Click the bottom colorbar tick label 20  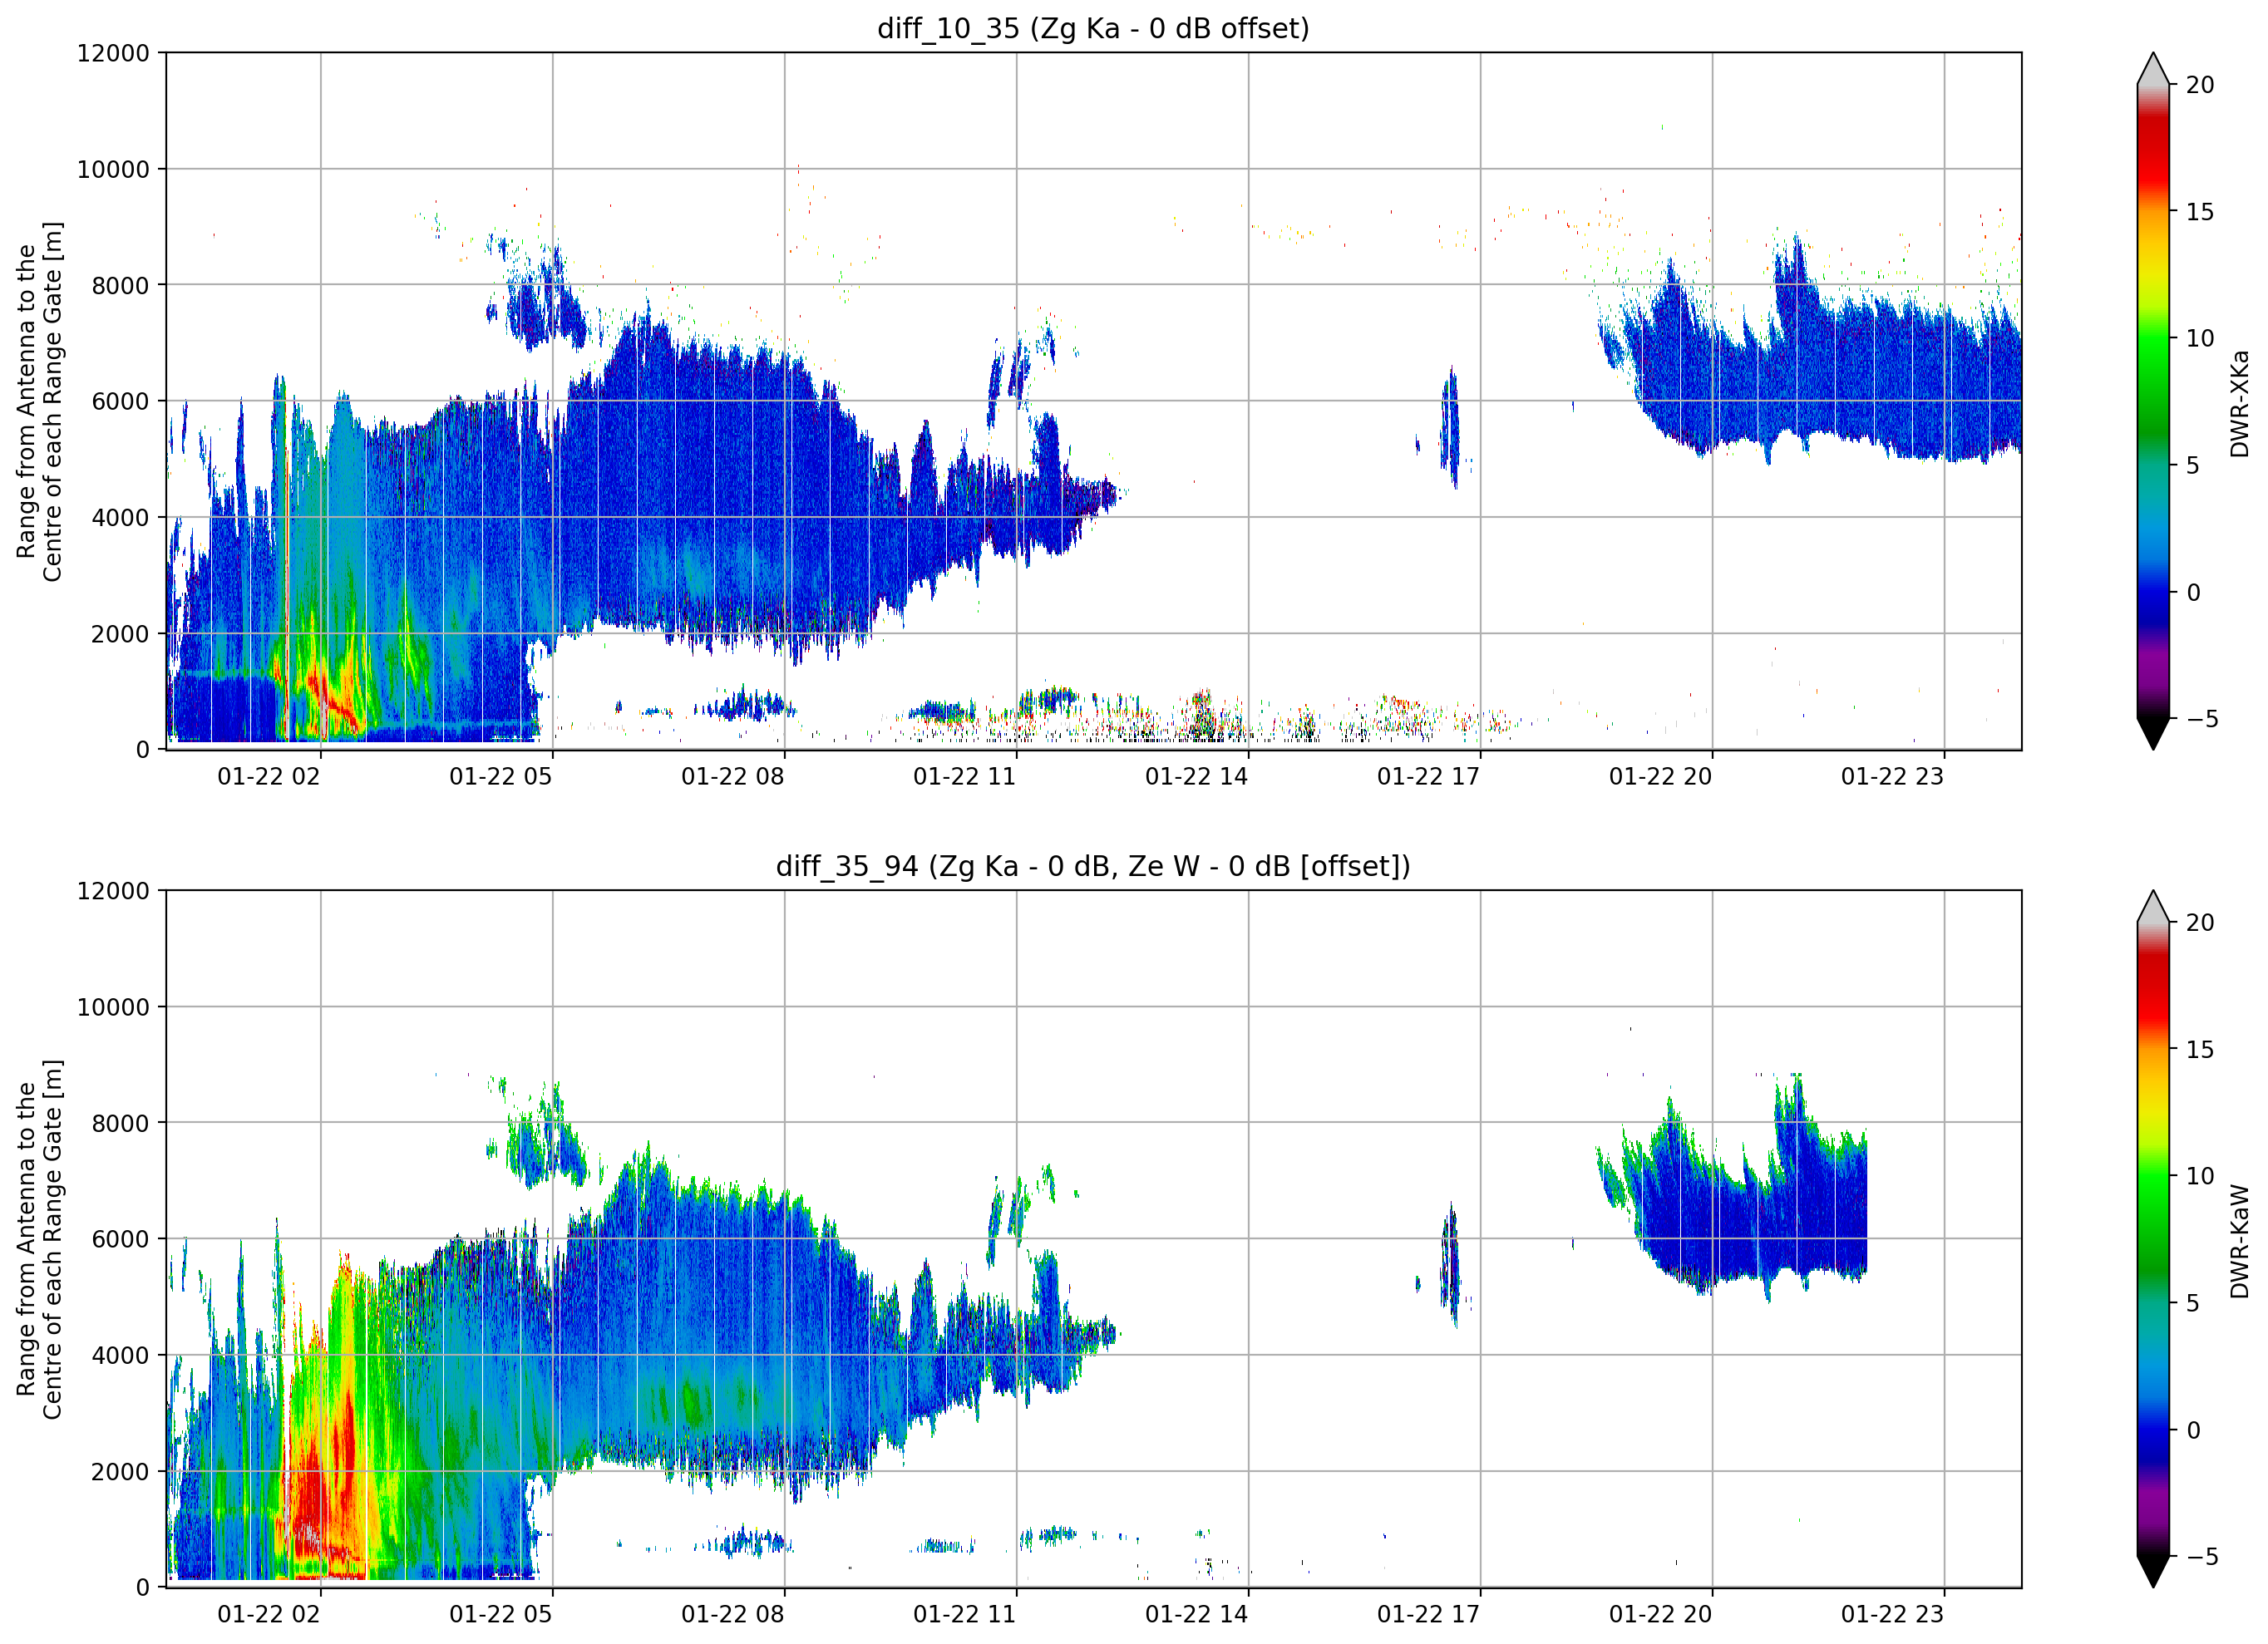2200,922
